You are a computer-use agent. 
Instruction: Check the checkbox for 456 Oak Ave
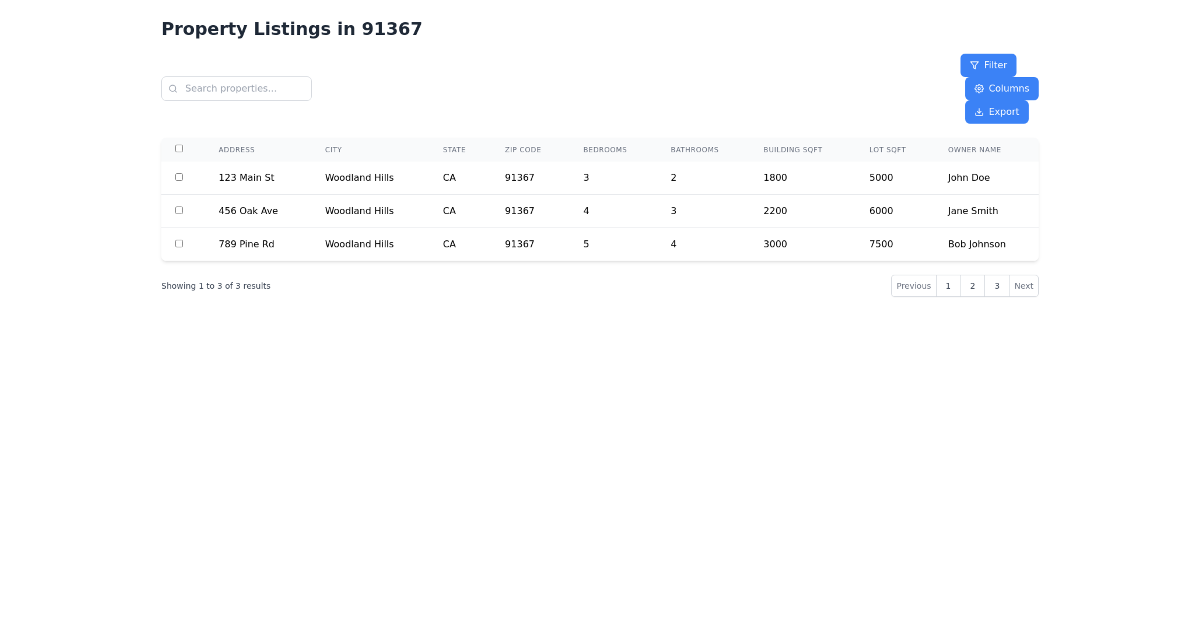click(x=179, y=209)
